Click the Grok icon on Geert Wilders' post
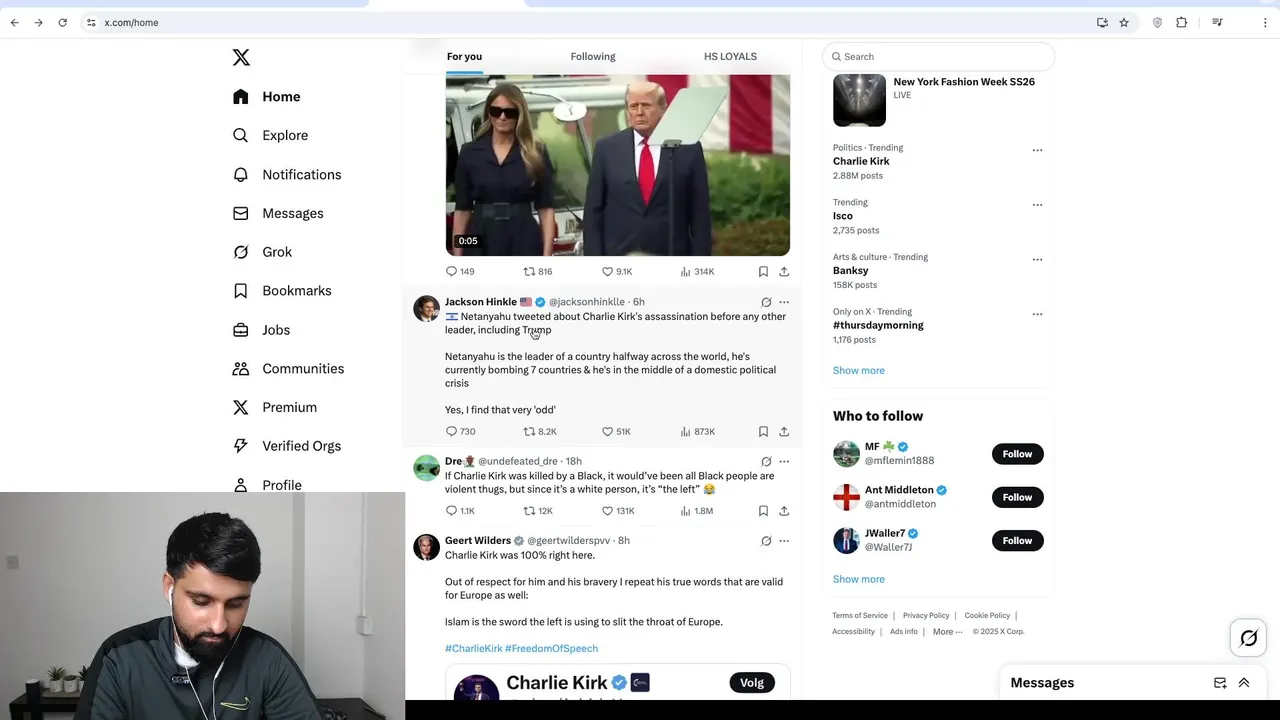 (x=766, y=541)
